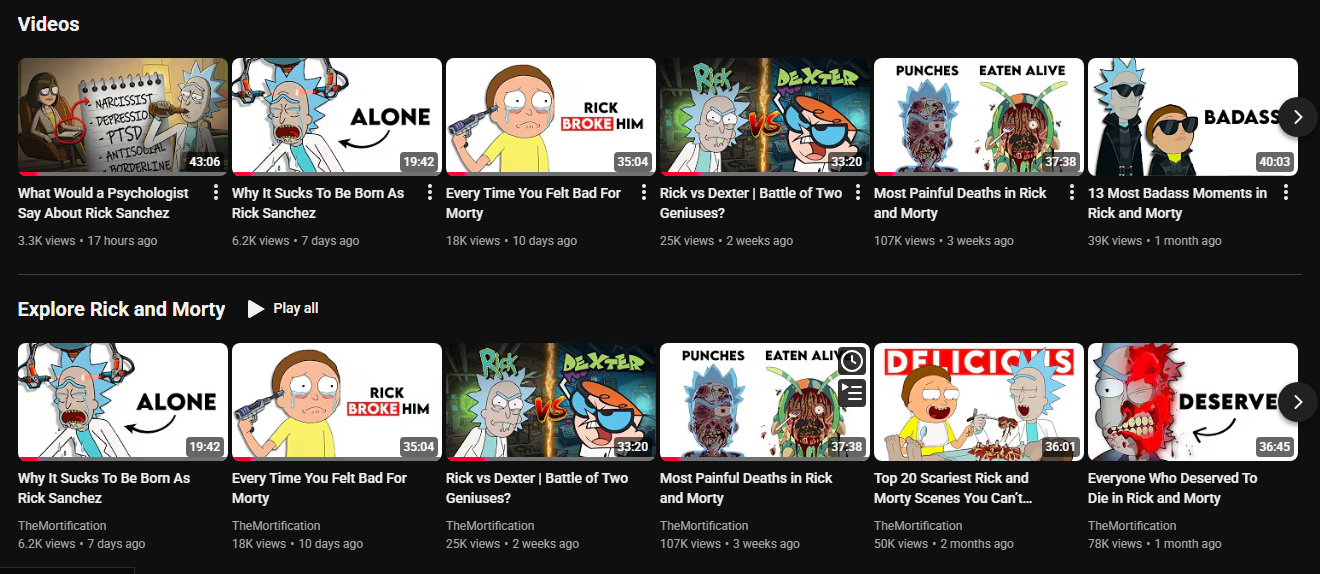Open ALONE thumbnail in Videos row

[337, 117]
